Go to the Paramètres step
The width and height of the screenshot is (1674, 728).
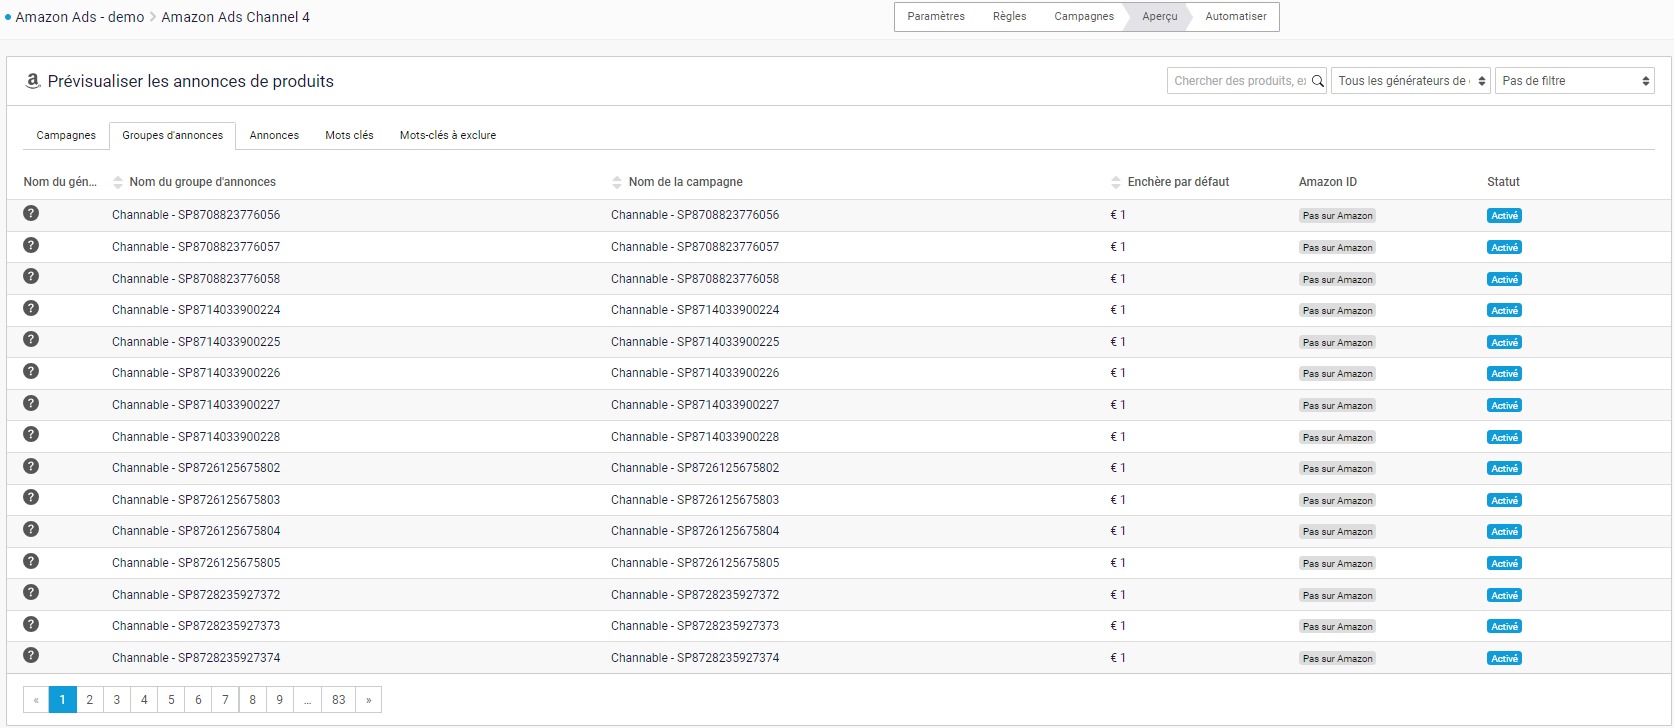click(936, 16)
